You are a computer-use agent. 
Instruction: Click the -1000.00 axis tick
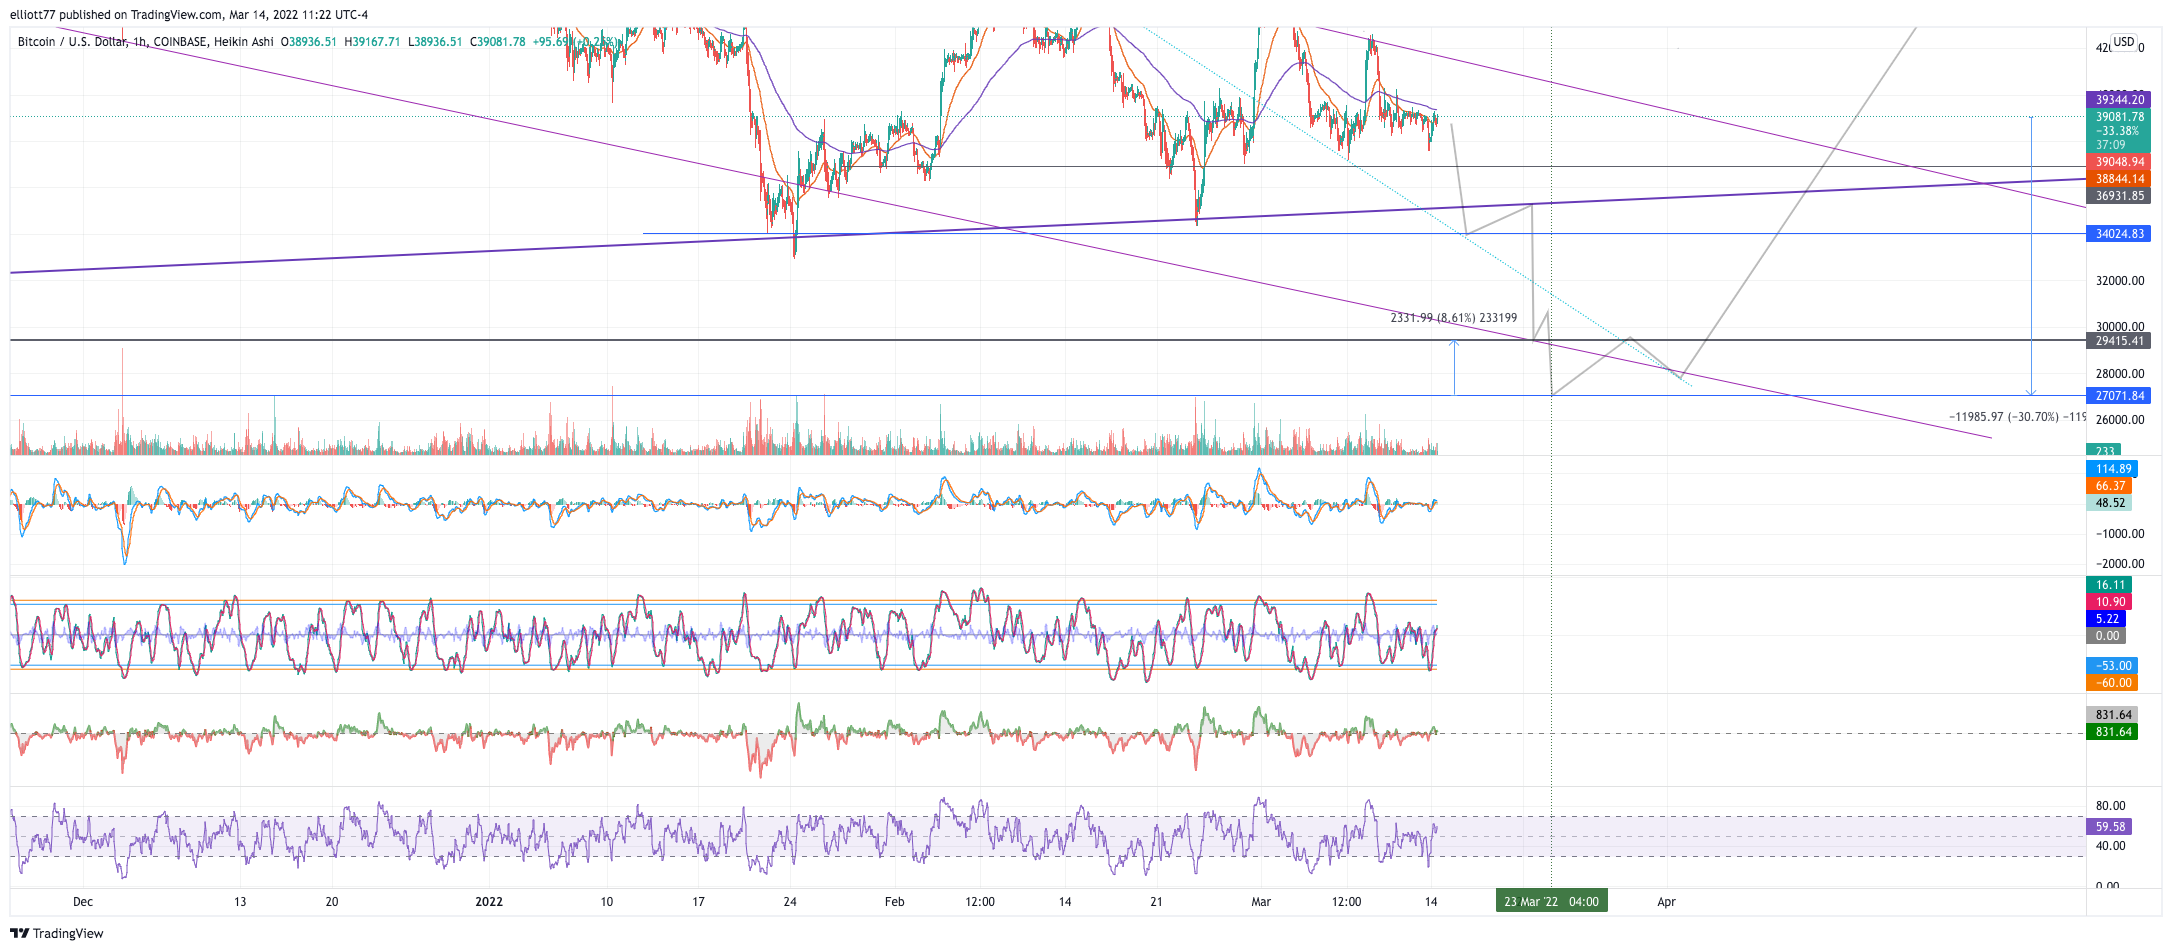pos(2120,534)
